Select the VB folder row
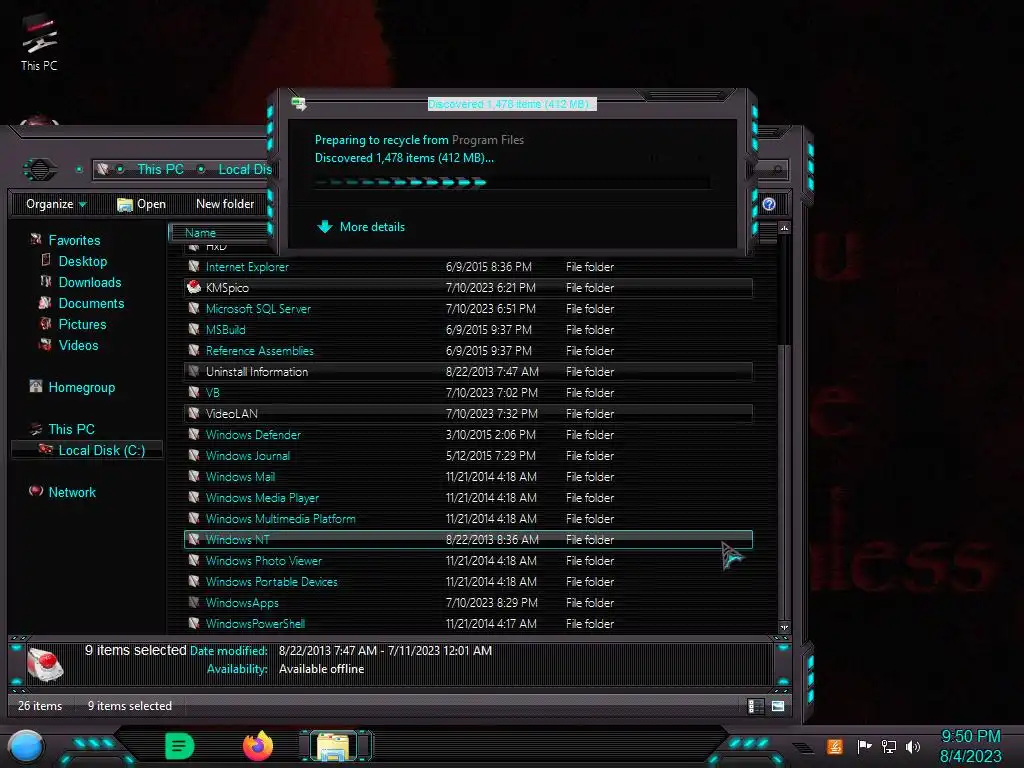Viewport: 1024px width, 768px height. coord(469,392)
